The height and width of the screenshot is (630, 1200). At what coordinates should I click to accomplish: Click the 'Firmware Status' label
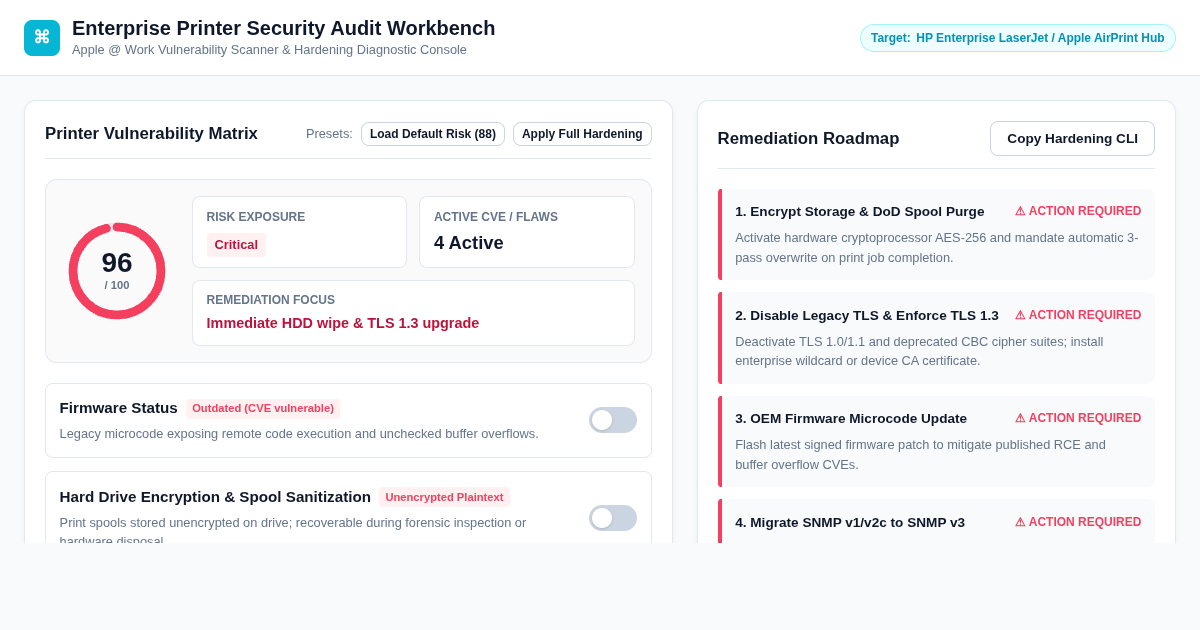[119, 408]
